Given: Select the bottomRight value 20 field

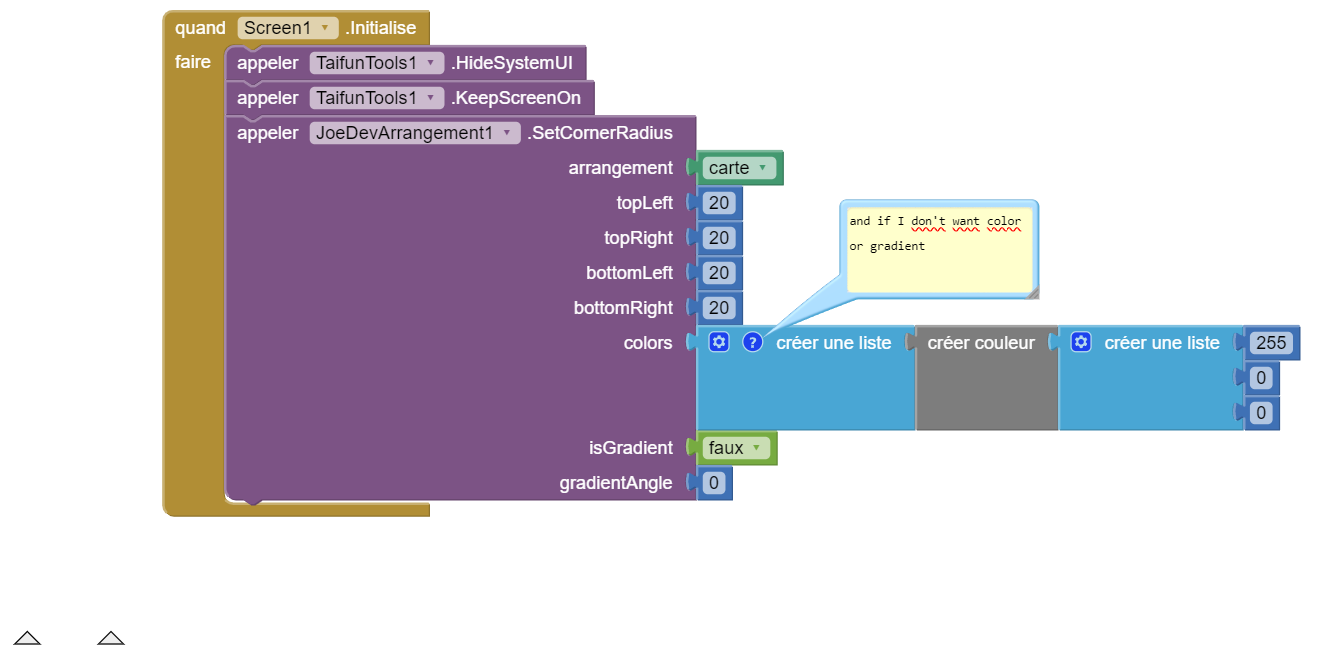Looking at the screenshot, I should point(718,308).
